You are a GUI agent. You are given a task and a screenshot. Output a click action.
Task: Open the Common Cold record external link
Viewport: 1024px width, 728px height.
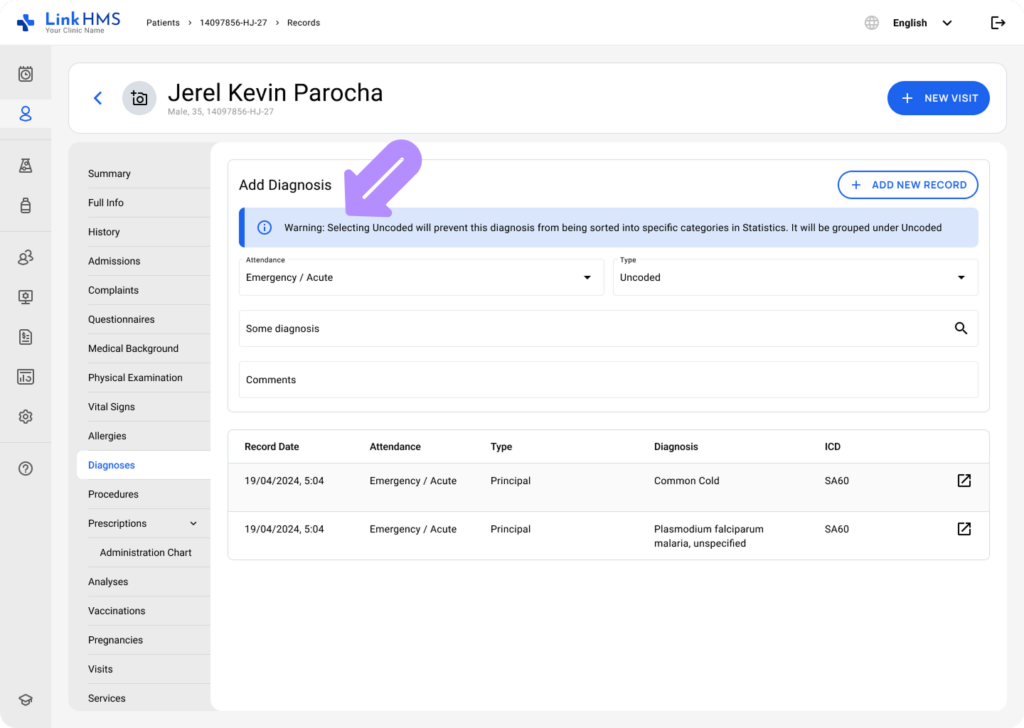click(x=963, y=480)
